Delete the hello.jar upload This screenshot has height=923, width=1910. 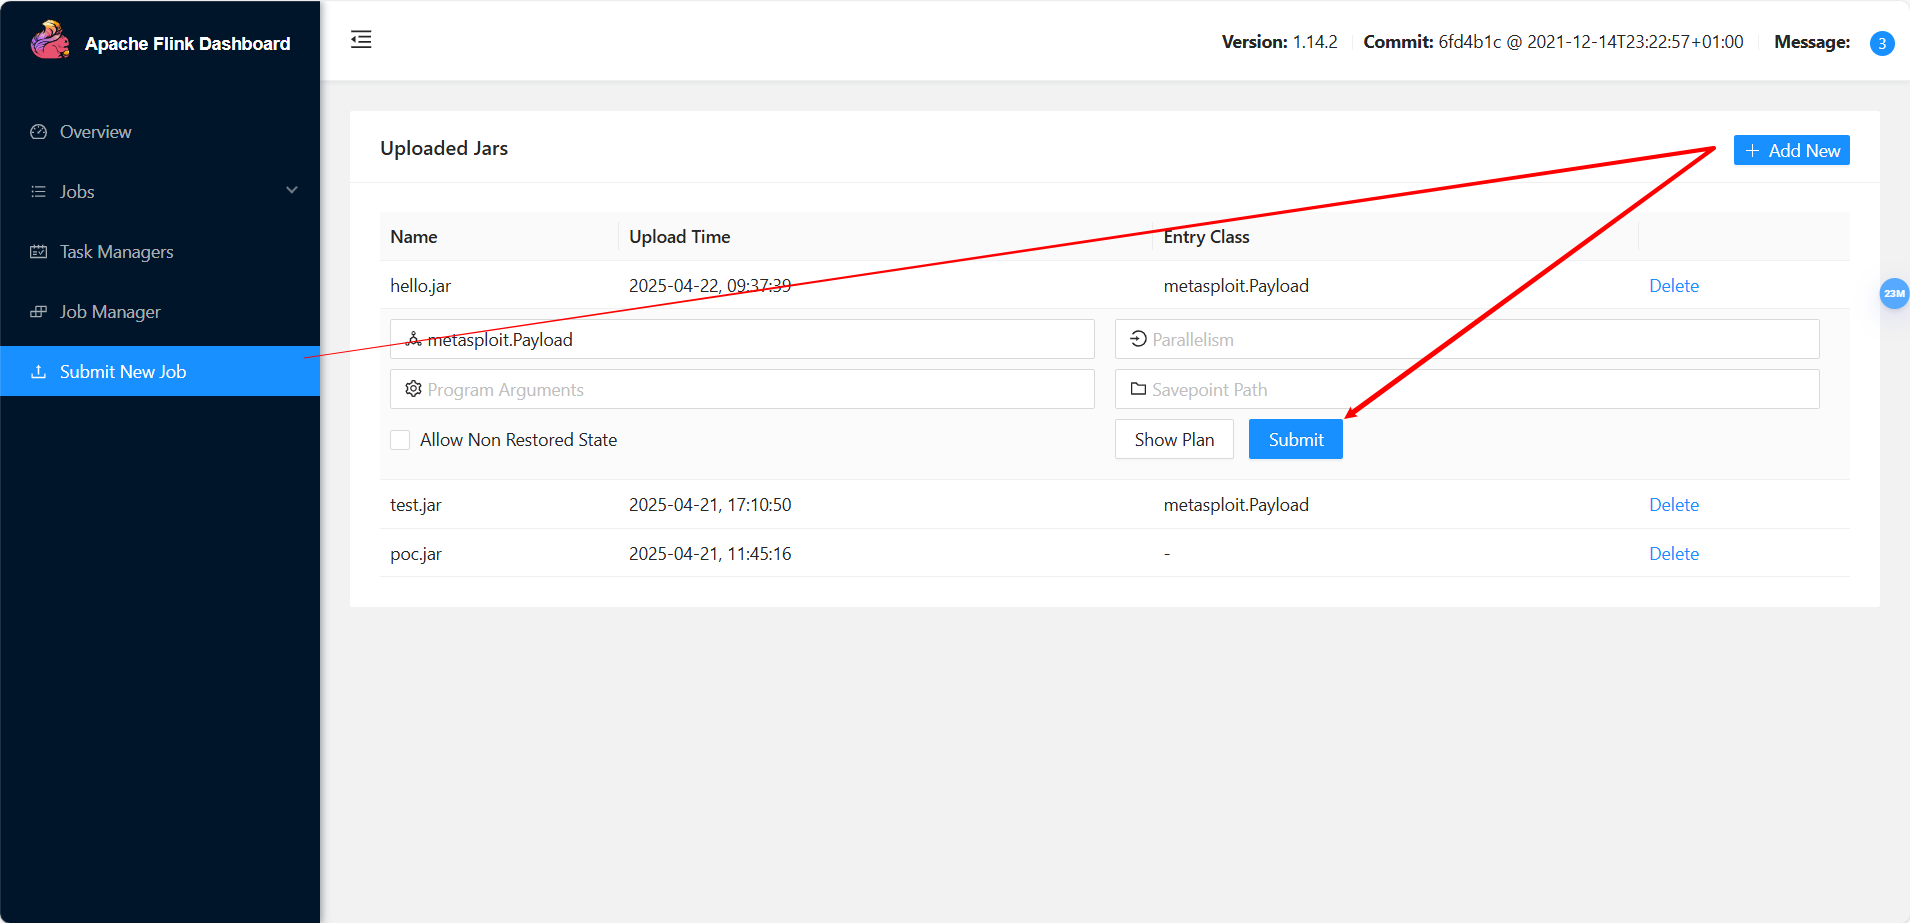(x=1673, y=286)
